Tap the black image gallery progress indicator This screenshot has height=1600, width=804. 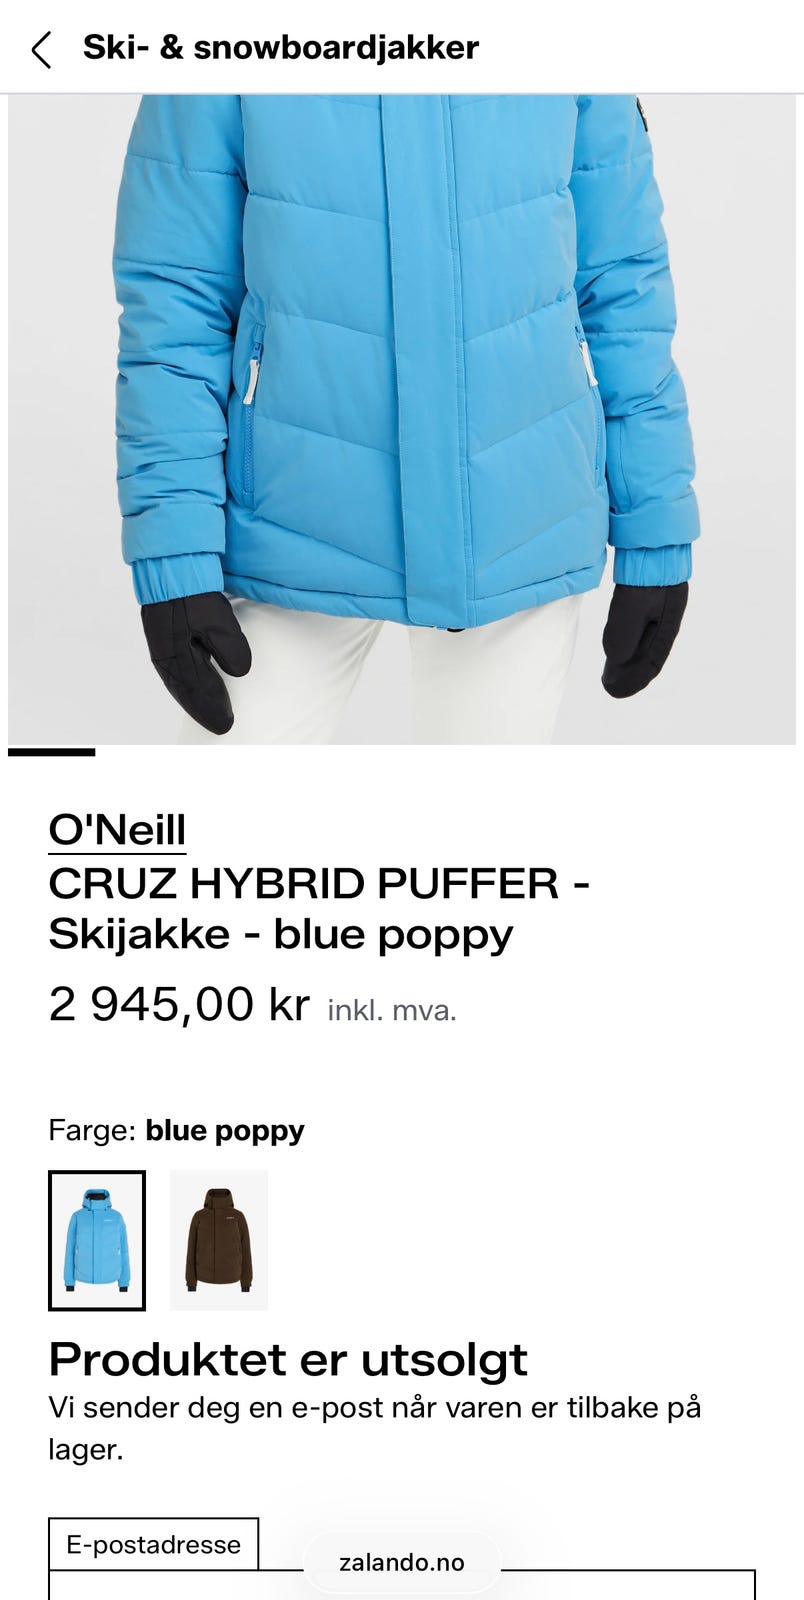tap(51, 752)
